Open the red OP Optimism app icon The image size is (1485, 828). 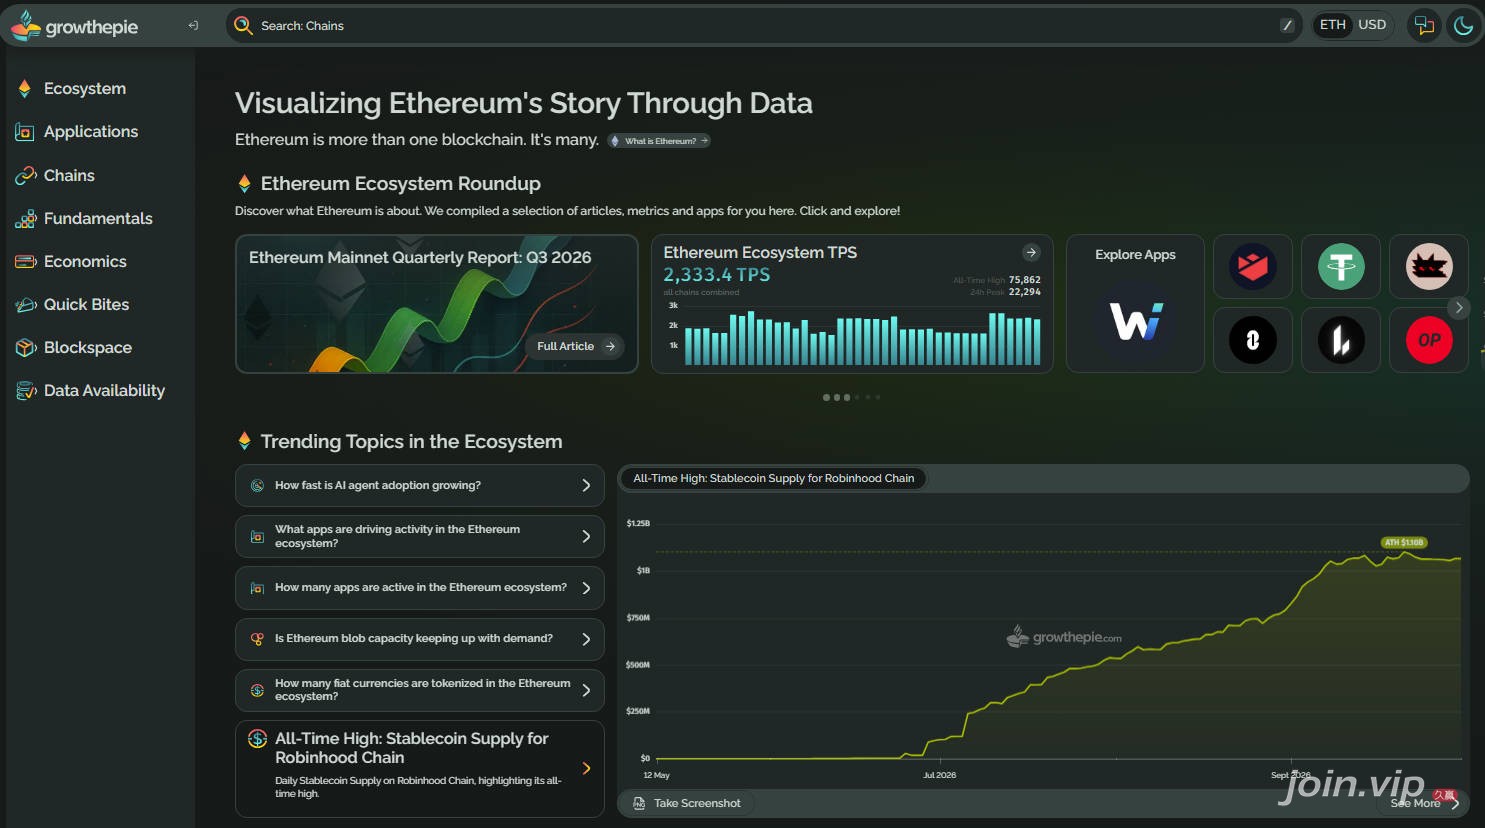click(1429, 341)
